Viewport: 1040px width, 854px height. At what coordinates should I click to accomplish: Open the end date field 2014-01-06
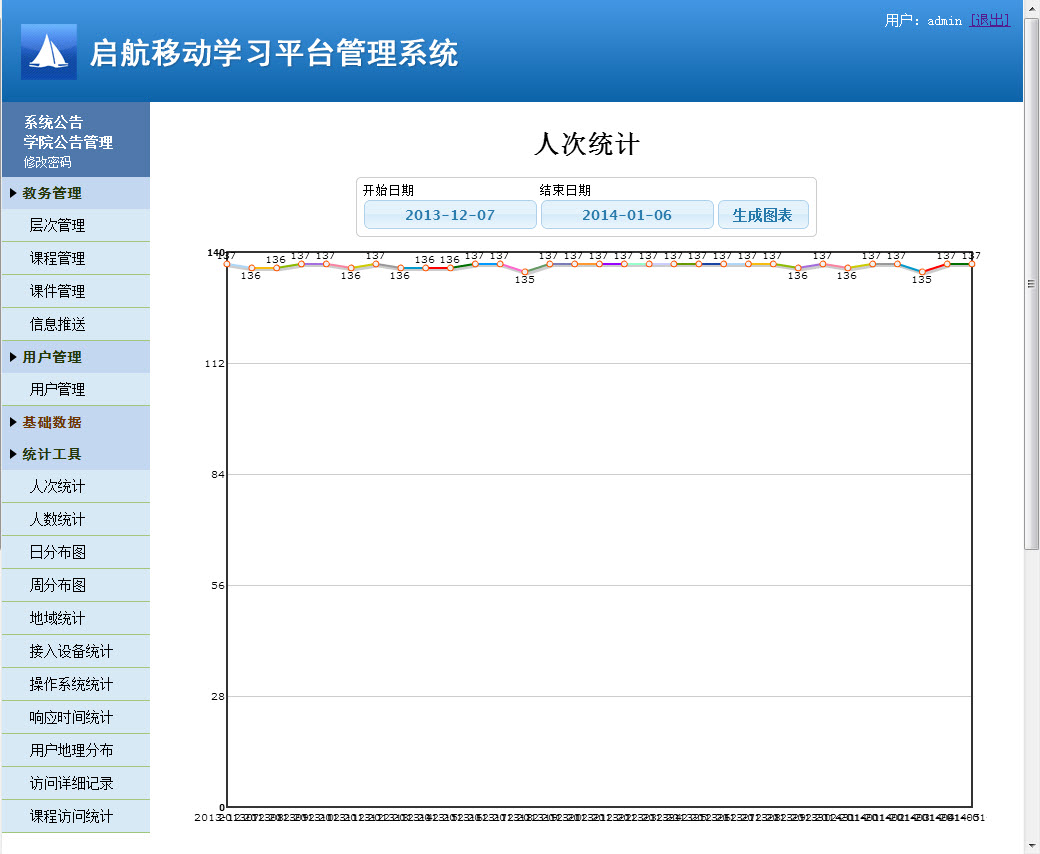coord(627,215)
